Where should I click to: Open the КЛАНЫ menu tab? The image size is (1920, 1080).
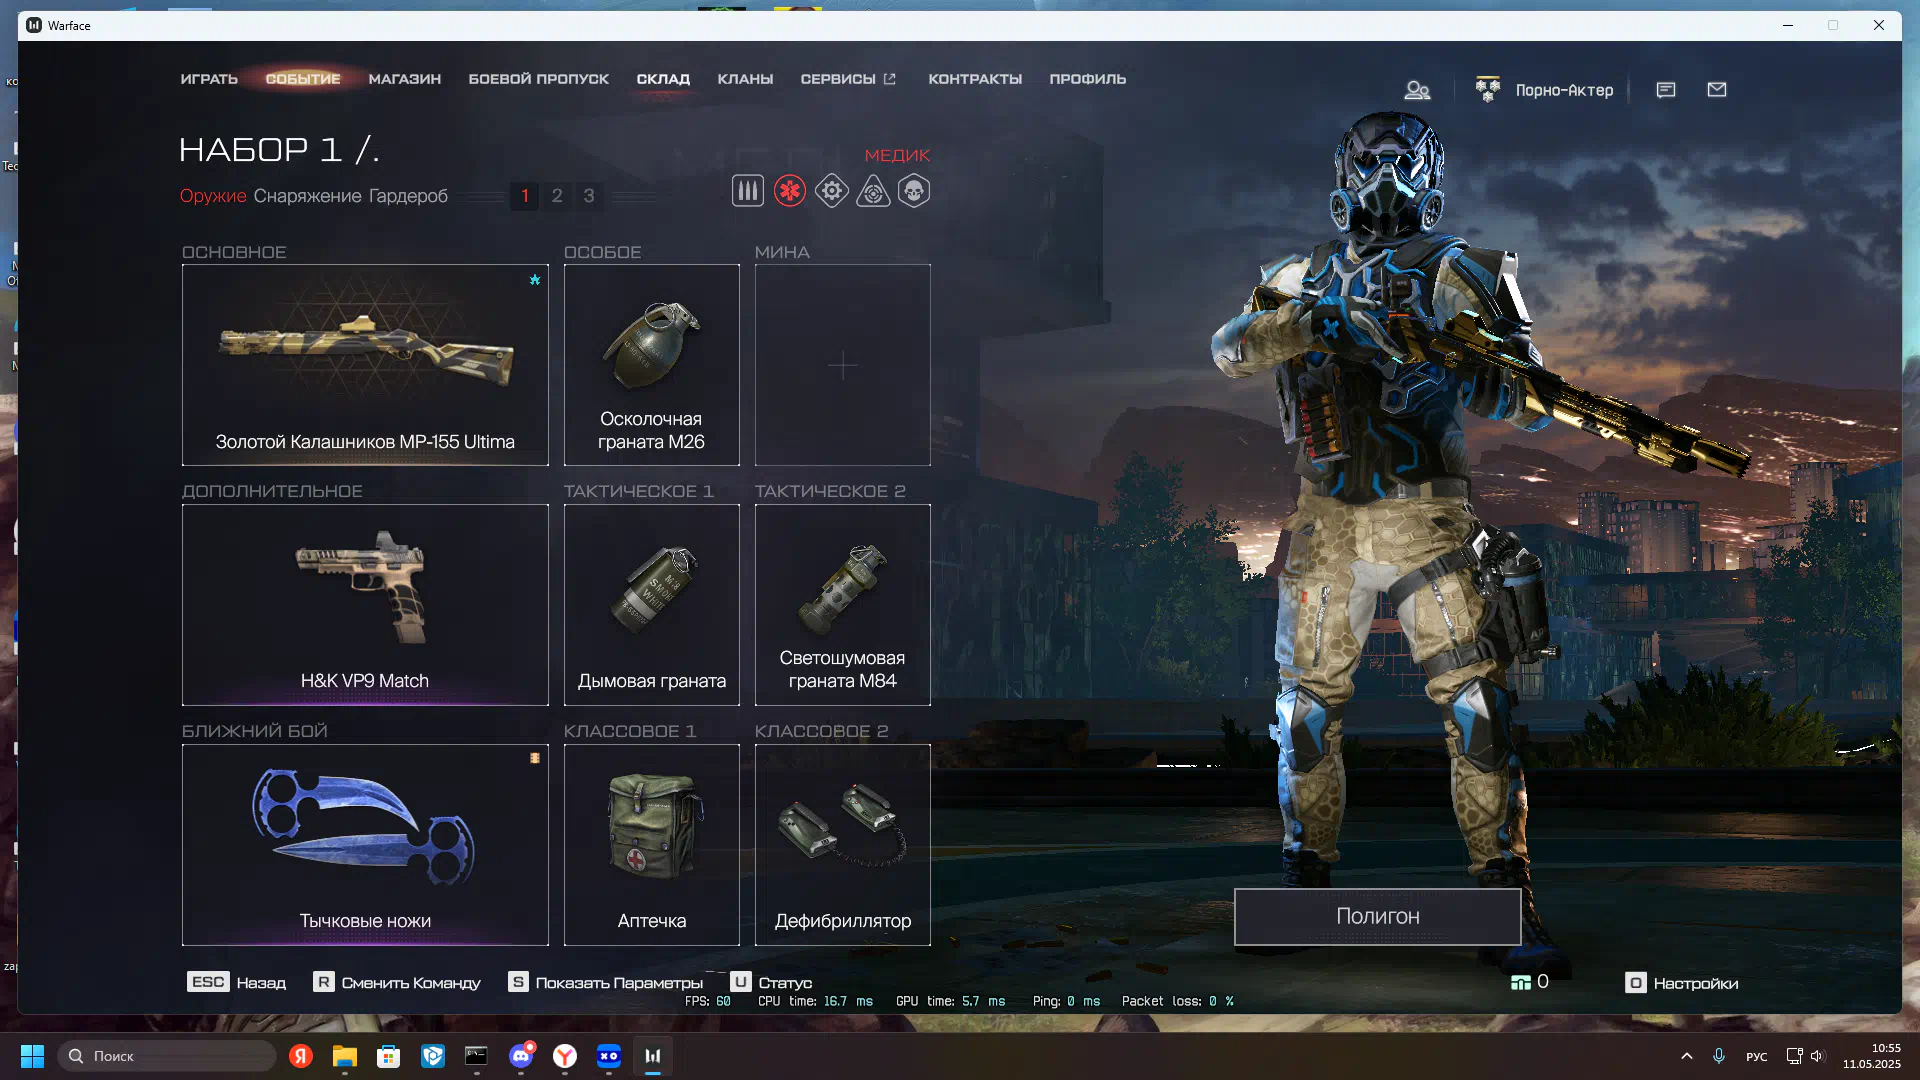(x=745, y=79)
